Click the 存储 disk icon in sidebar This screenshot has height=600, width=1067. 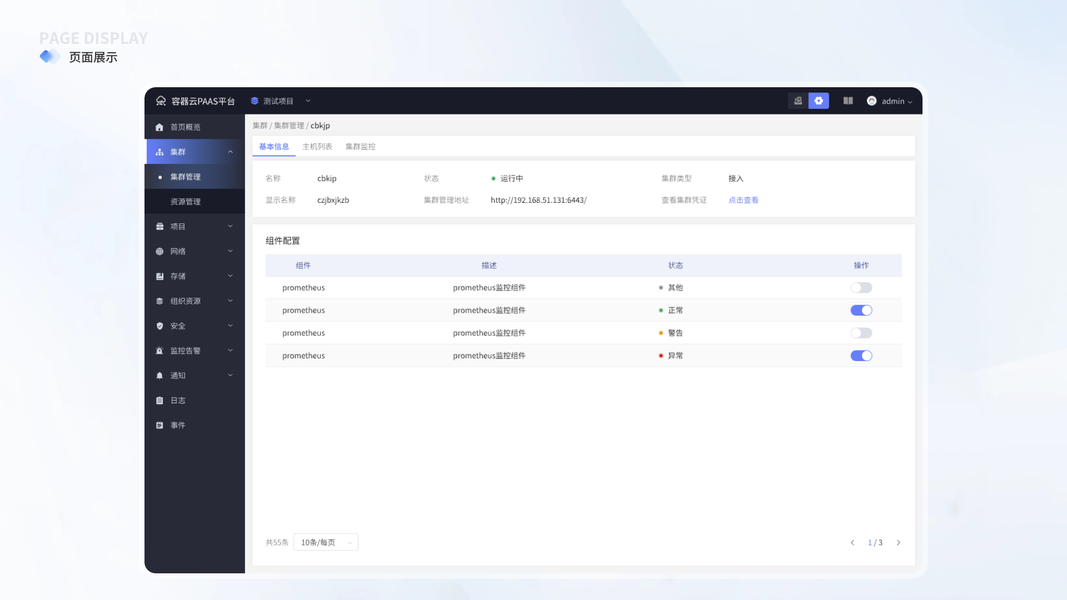159,276
